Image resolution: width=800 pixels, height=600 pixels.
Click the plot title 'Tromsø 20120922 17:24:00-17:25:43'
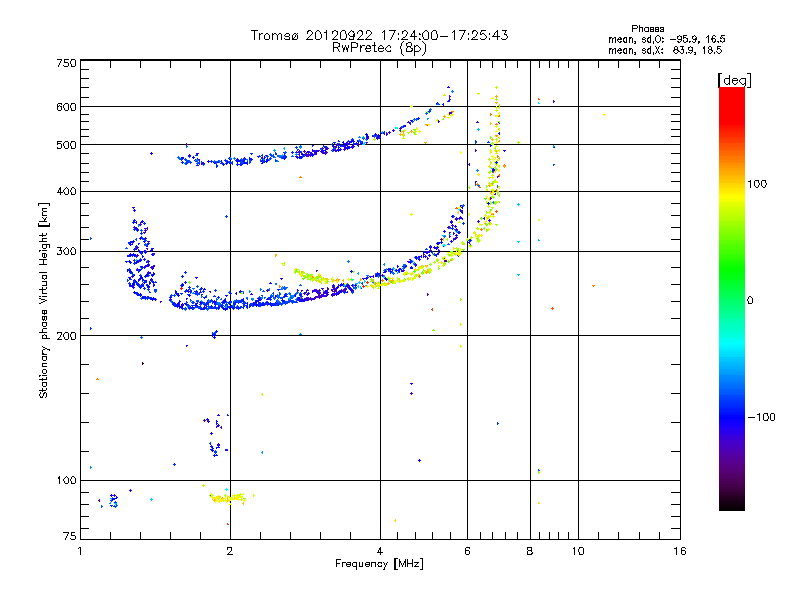point(379,35)
